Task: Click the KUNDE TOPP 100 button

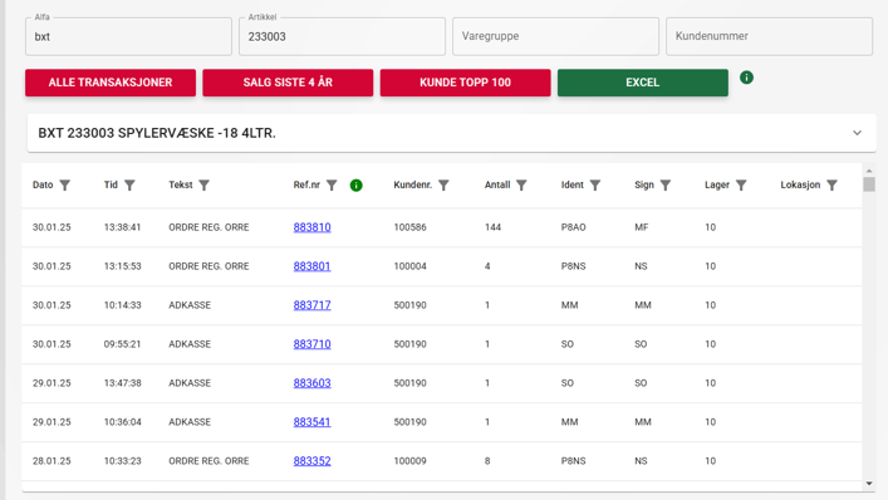Action: (465, 83)
